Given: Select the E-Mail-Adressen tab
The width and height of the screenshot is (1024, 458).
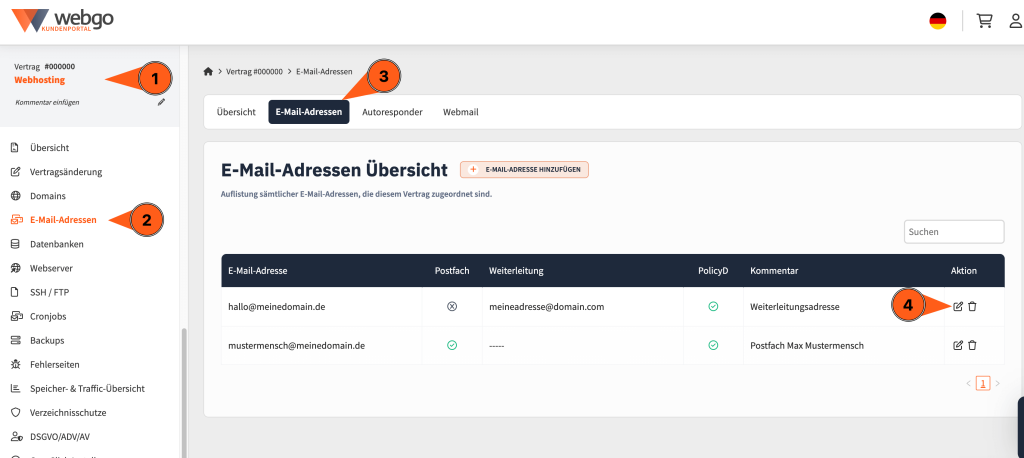Looking at the screenshot, I should coord(309,112).
